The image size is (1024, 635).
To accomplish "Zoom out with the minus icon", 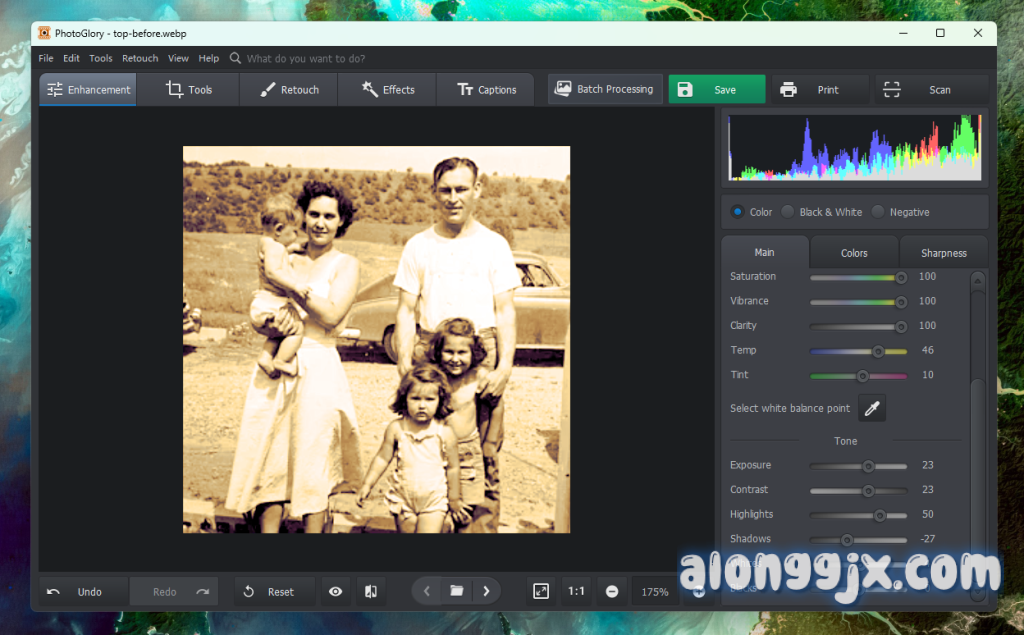I will pos(611,591).
